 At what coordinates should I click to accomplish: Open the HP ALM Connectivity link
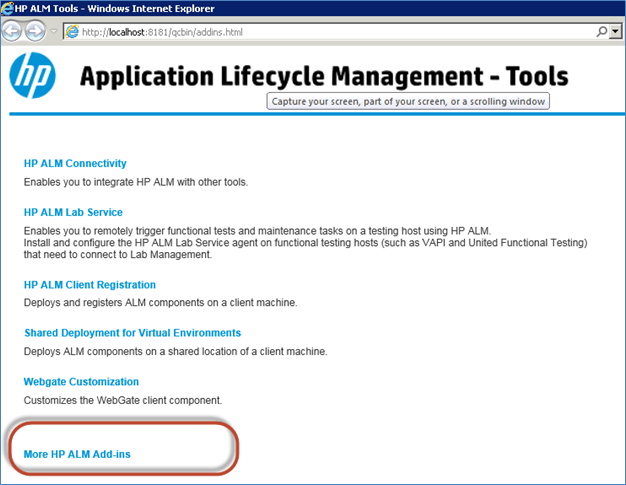click(75, 163)
